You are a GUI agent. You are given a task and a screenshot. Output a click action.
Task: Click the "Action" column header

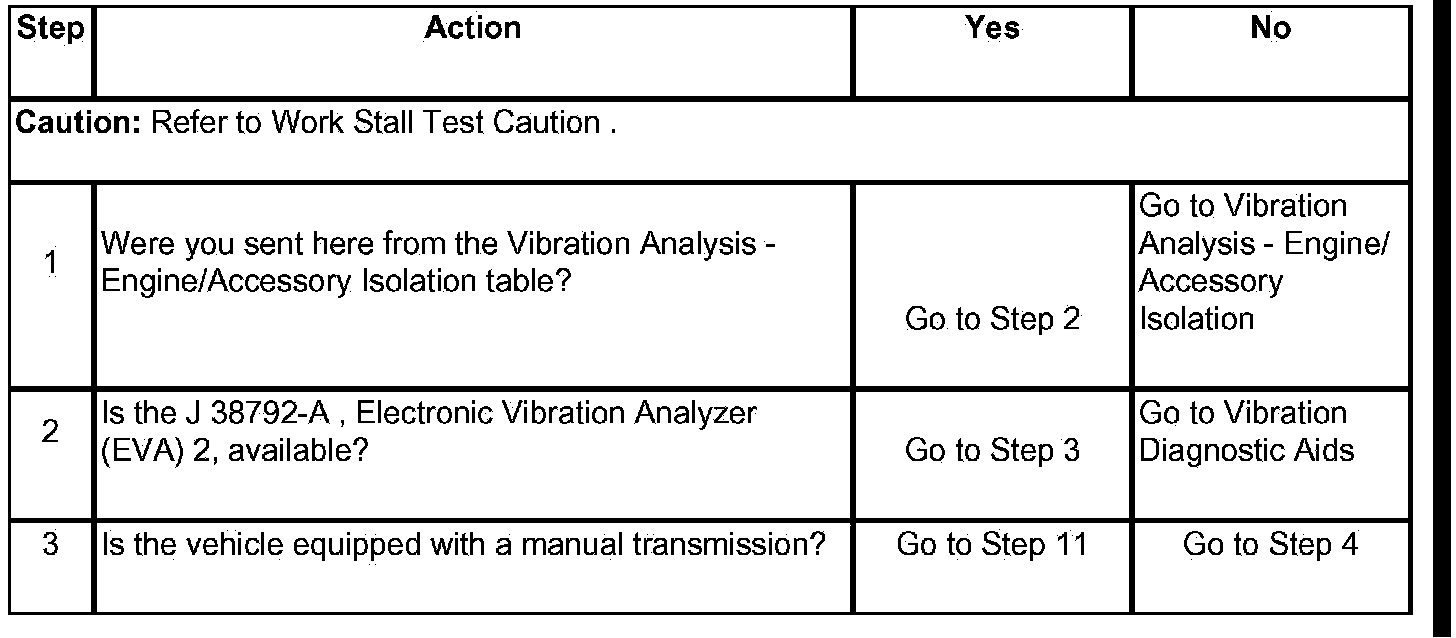tap(472, 29)
